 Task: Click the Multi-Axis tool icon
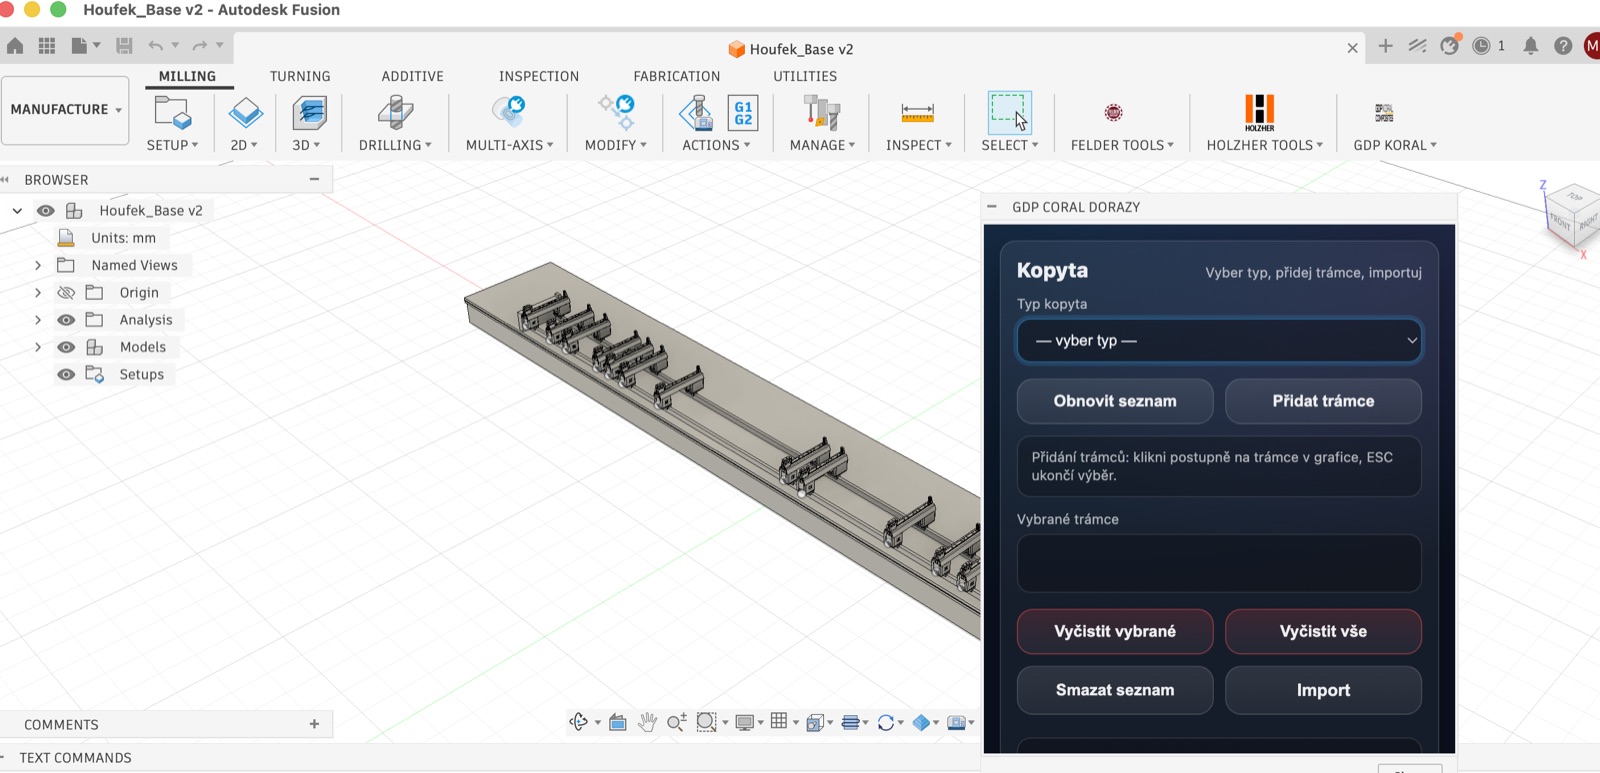(509, 112)
